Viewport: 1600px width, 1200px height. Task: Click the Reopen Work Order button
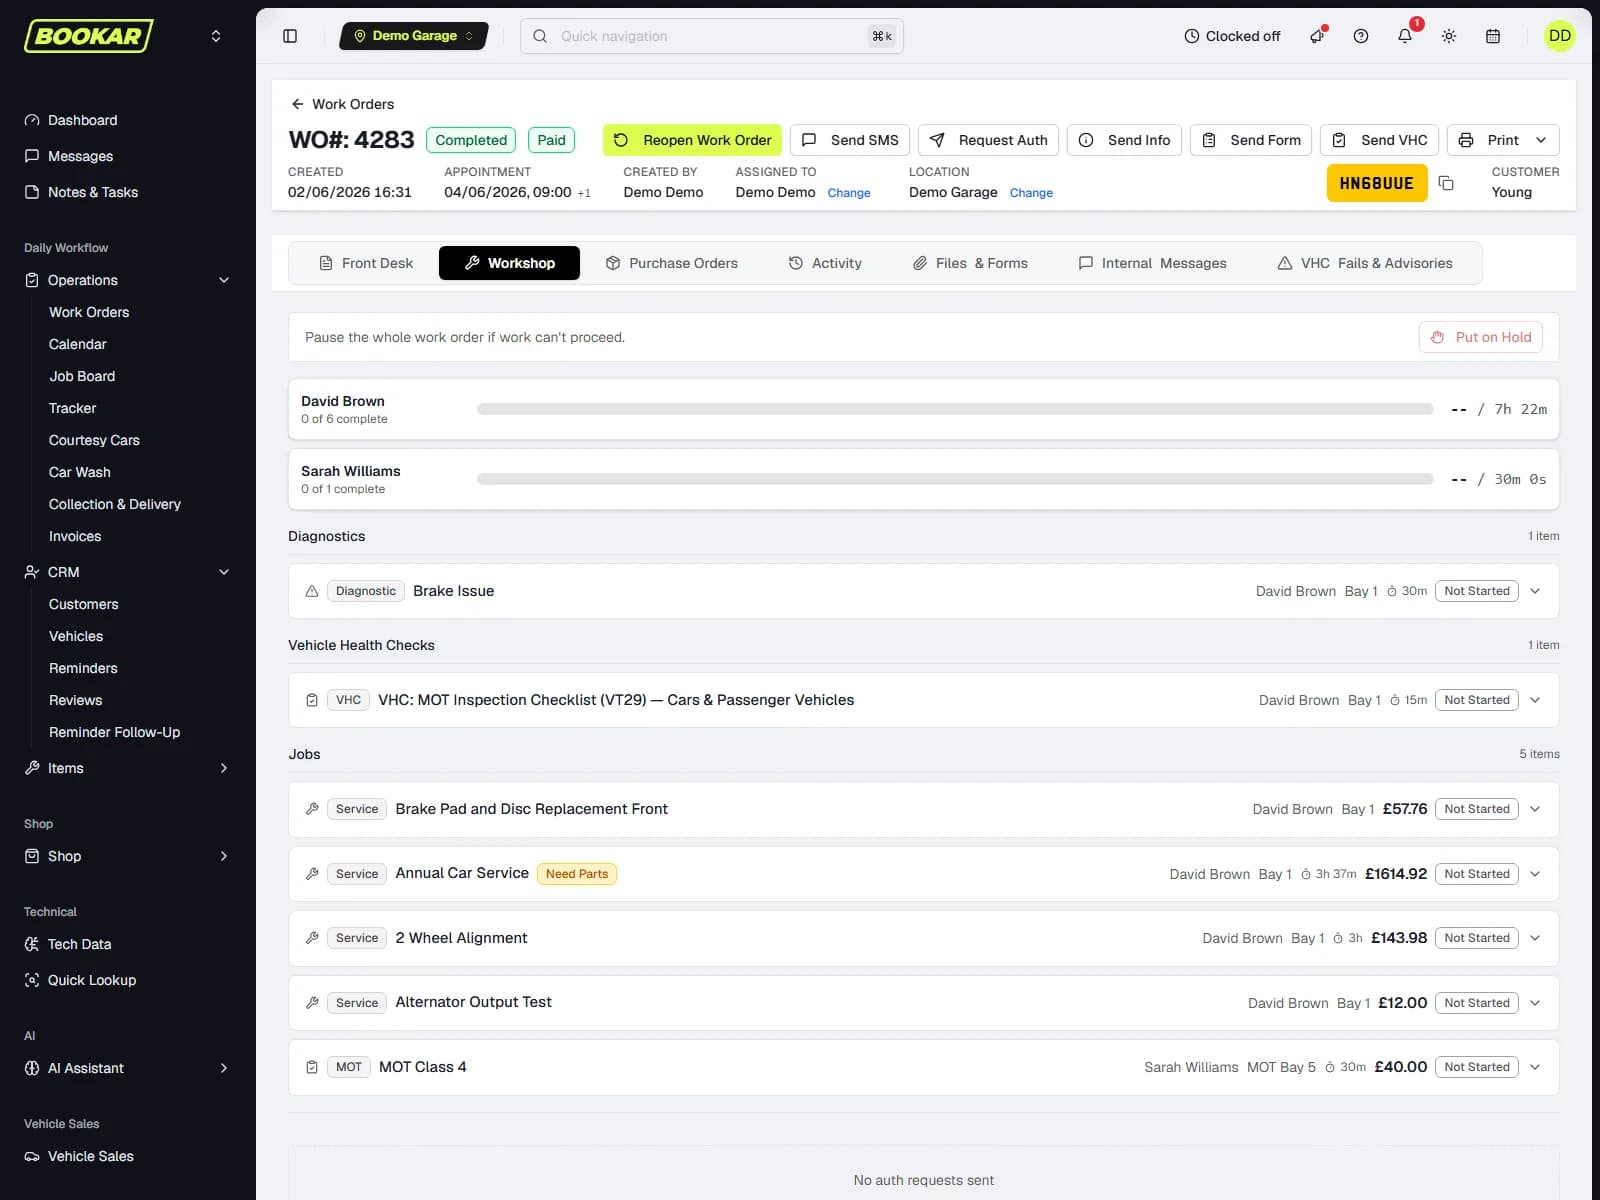click(x=692, y=140)
